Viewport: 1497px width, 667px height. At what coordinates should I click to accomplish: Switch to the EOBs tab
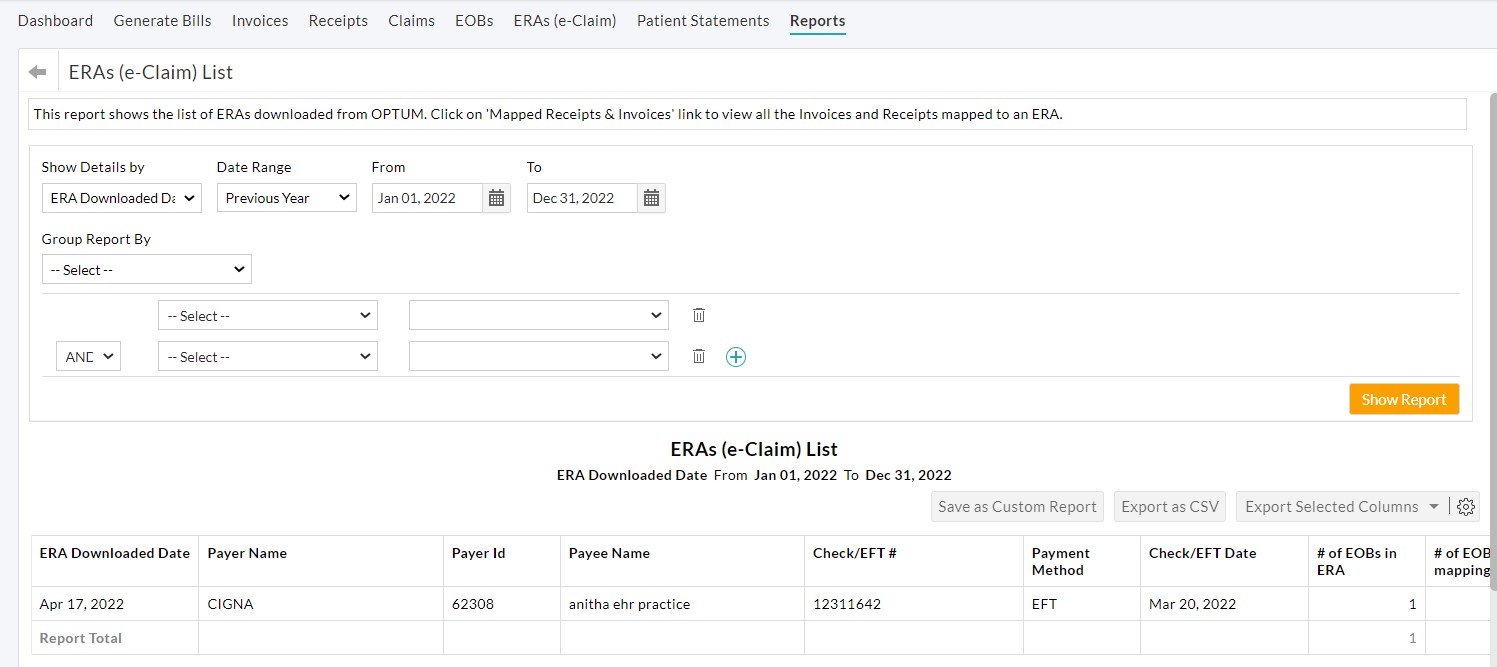473,20
